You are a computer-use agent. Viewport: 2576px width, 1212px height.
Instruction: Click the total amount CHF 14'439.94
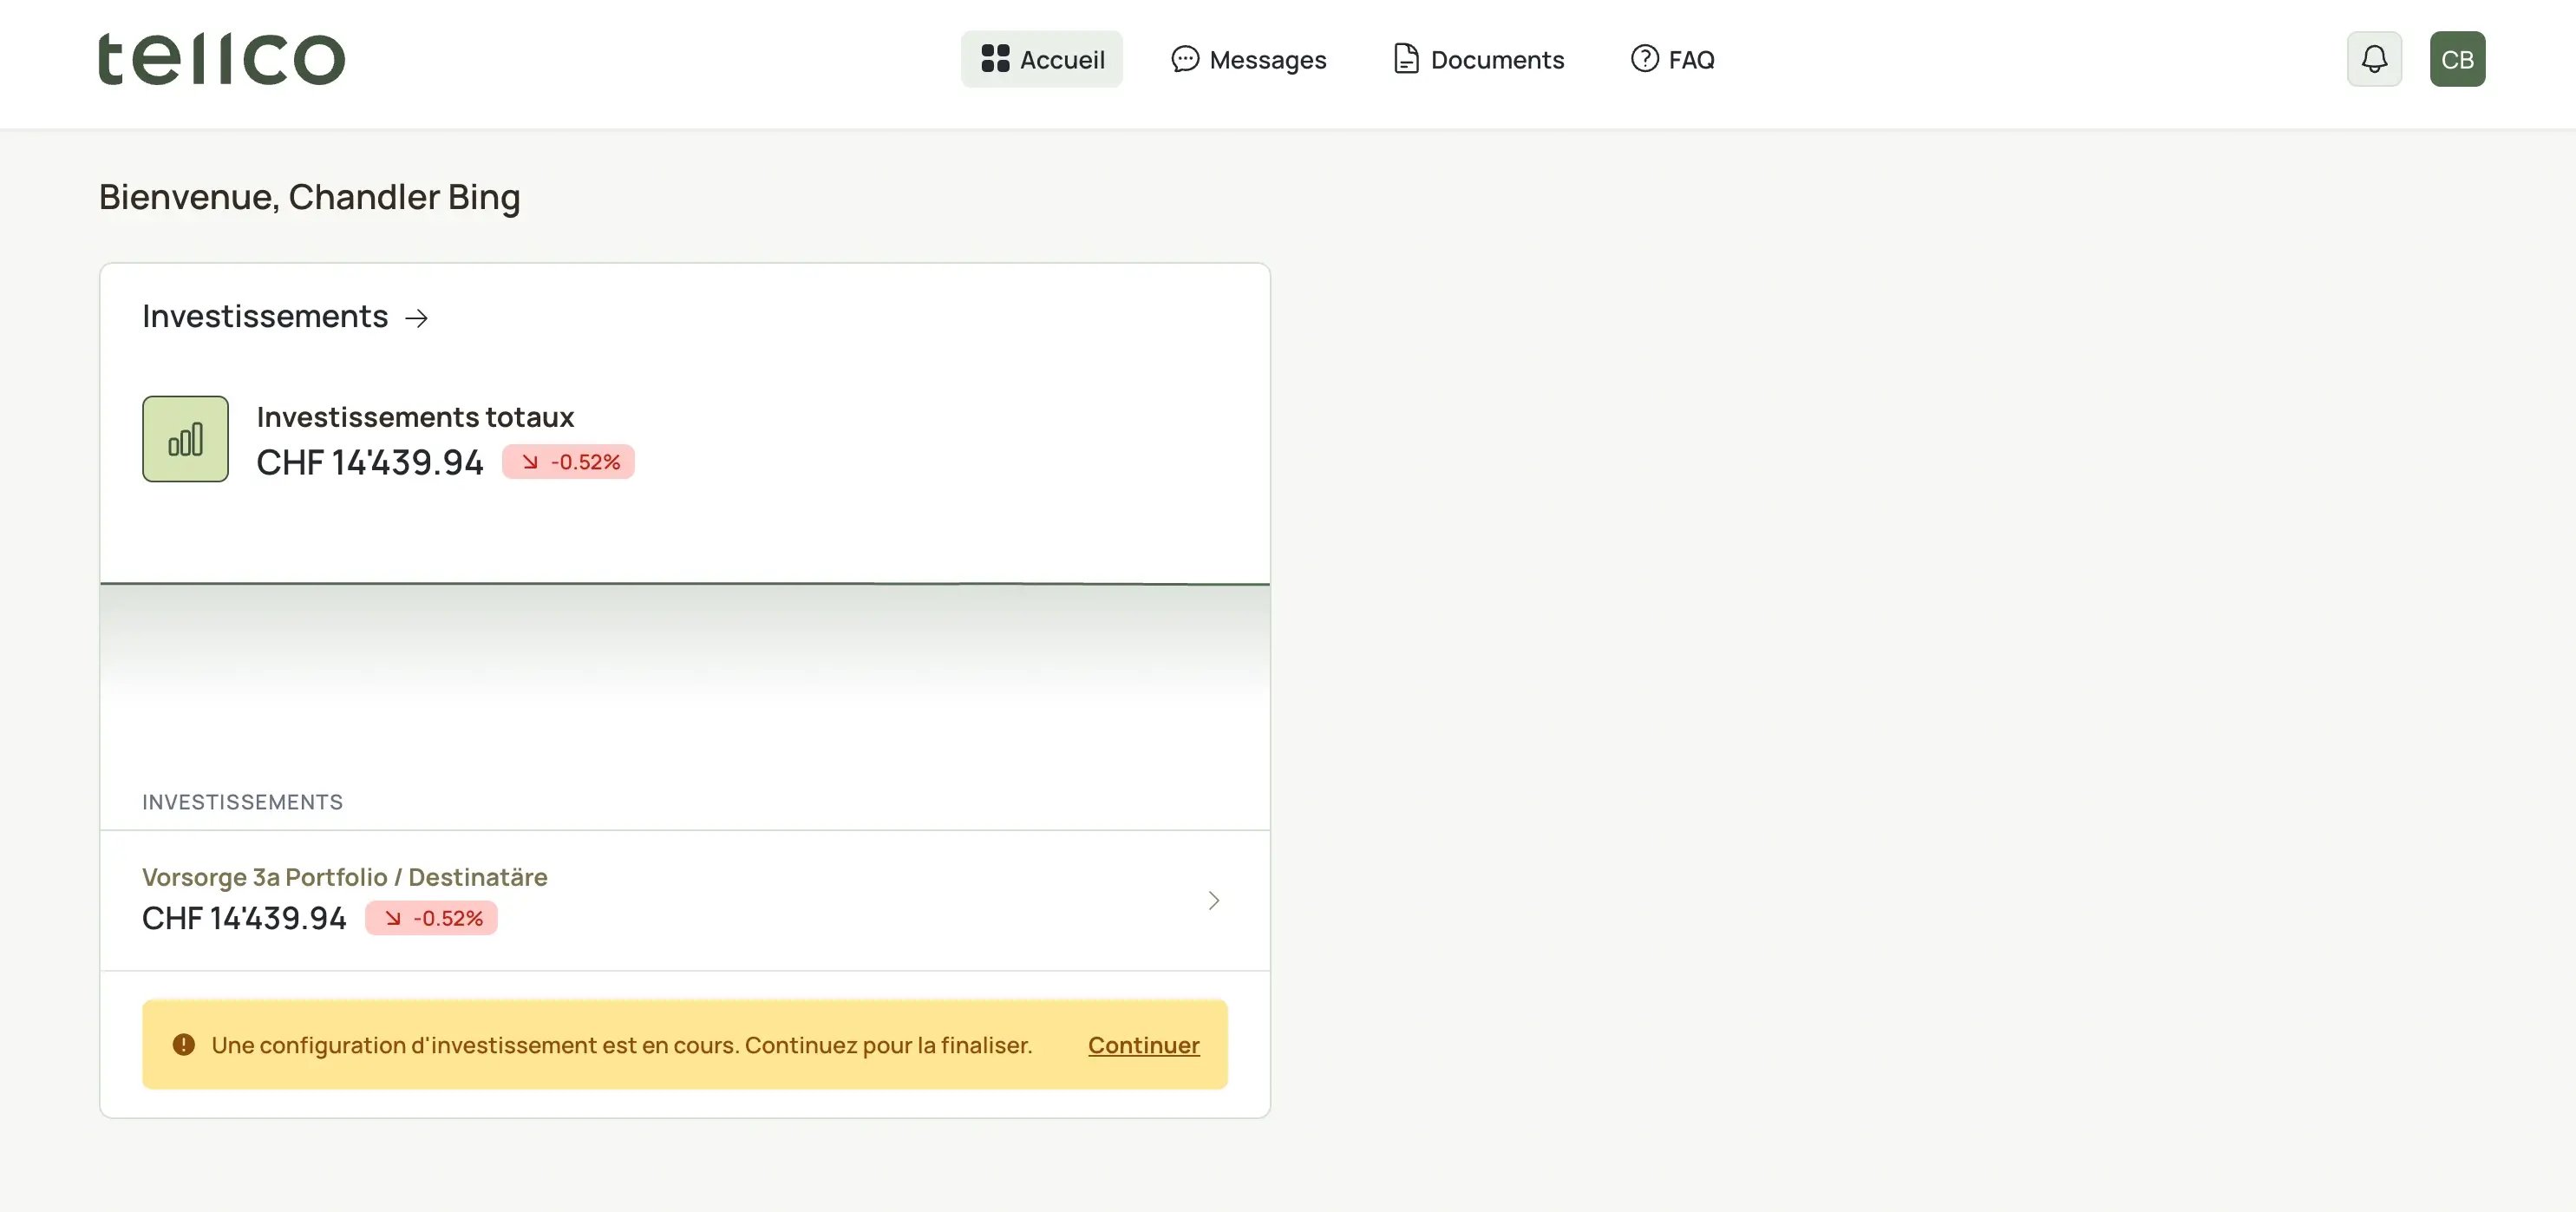370,463
